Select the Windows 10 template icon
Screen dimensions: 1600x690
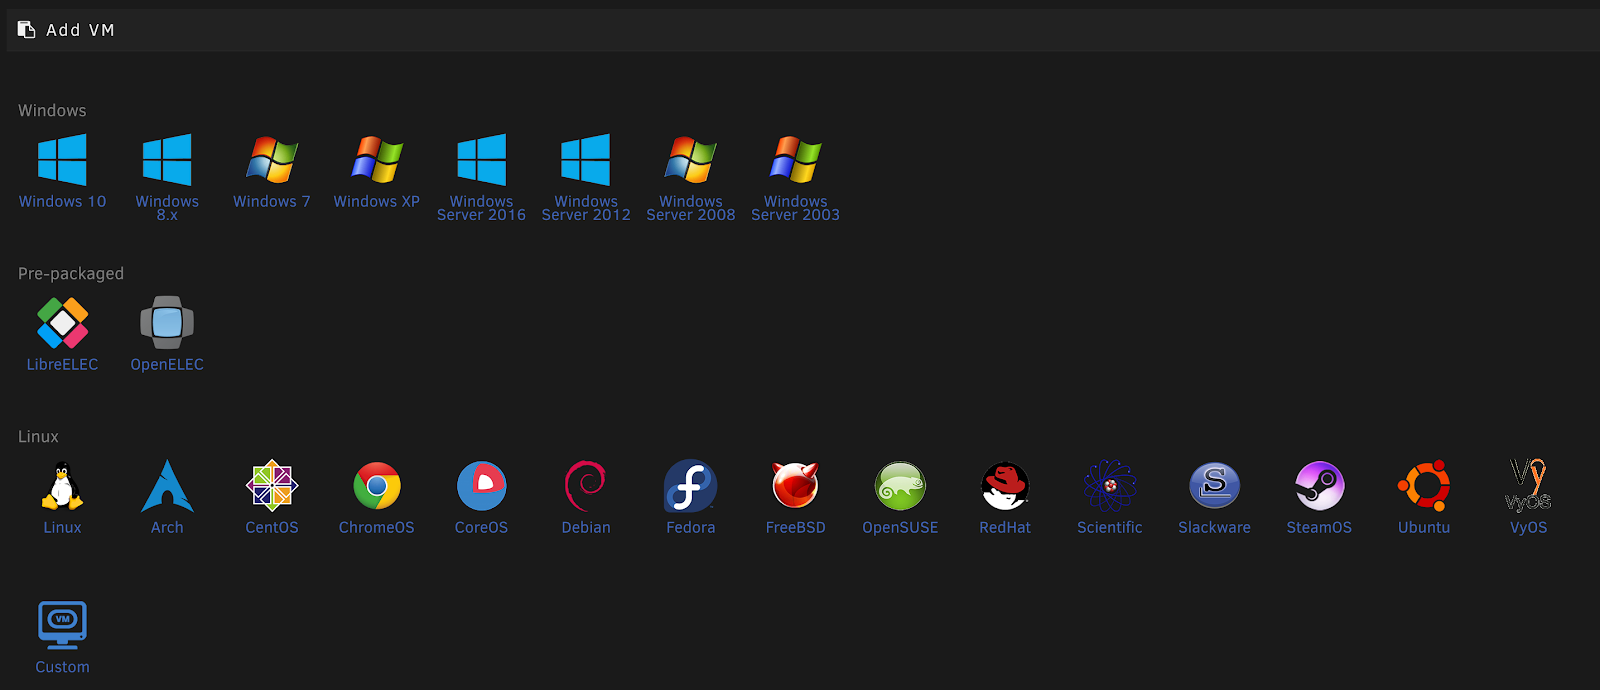(x=62, y=160)
